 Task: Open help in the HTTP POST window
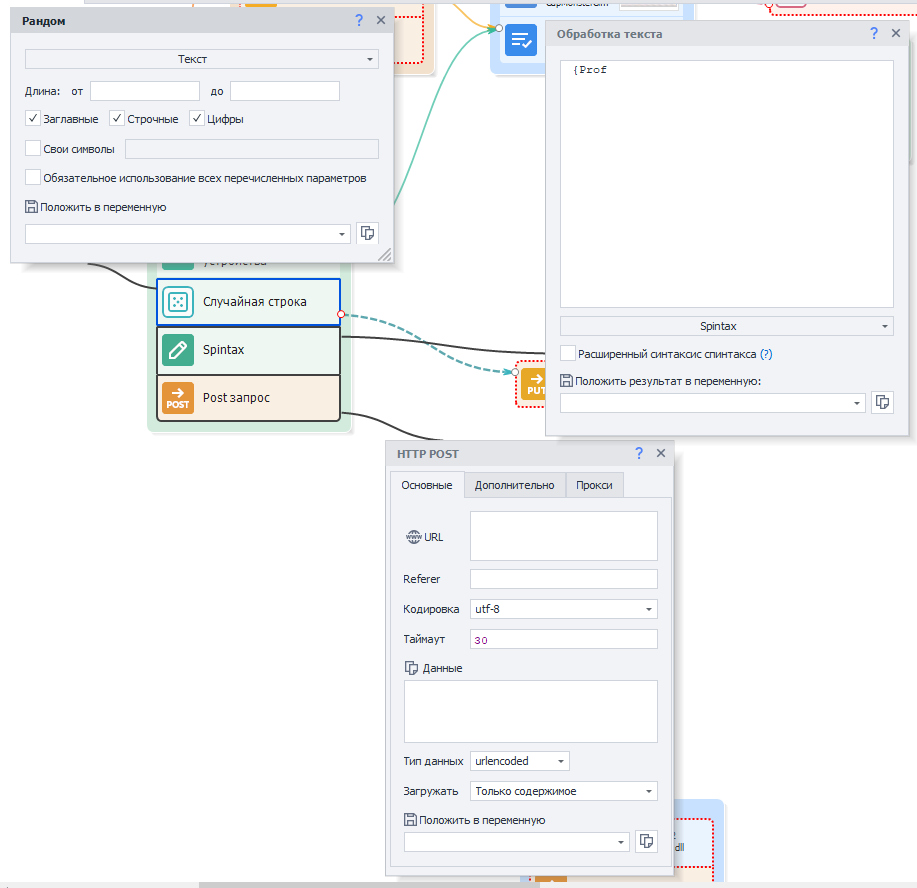coord(639,453)
